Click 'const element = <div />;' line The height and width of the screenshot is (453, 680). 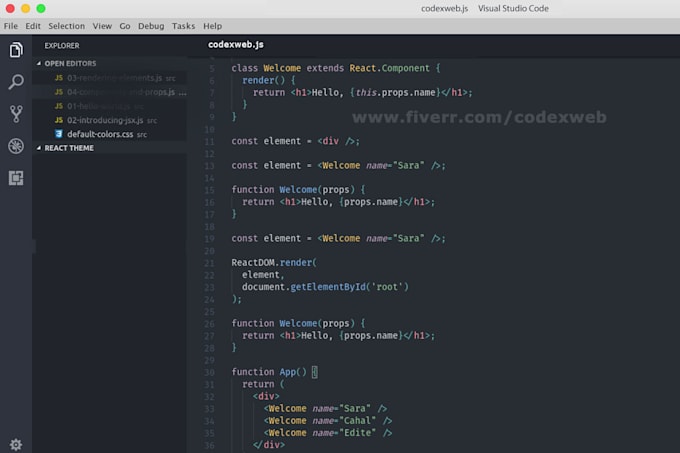click(x=295, y=141)
